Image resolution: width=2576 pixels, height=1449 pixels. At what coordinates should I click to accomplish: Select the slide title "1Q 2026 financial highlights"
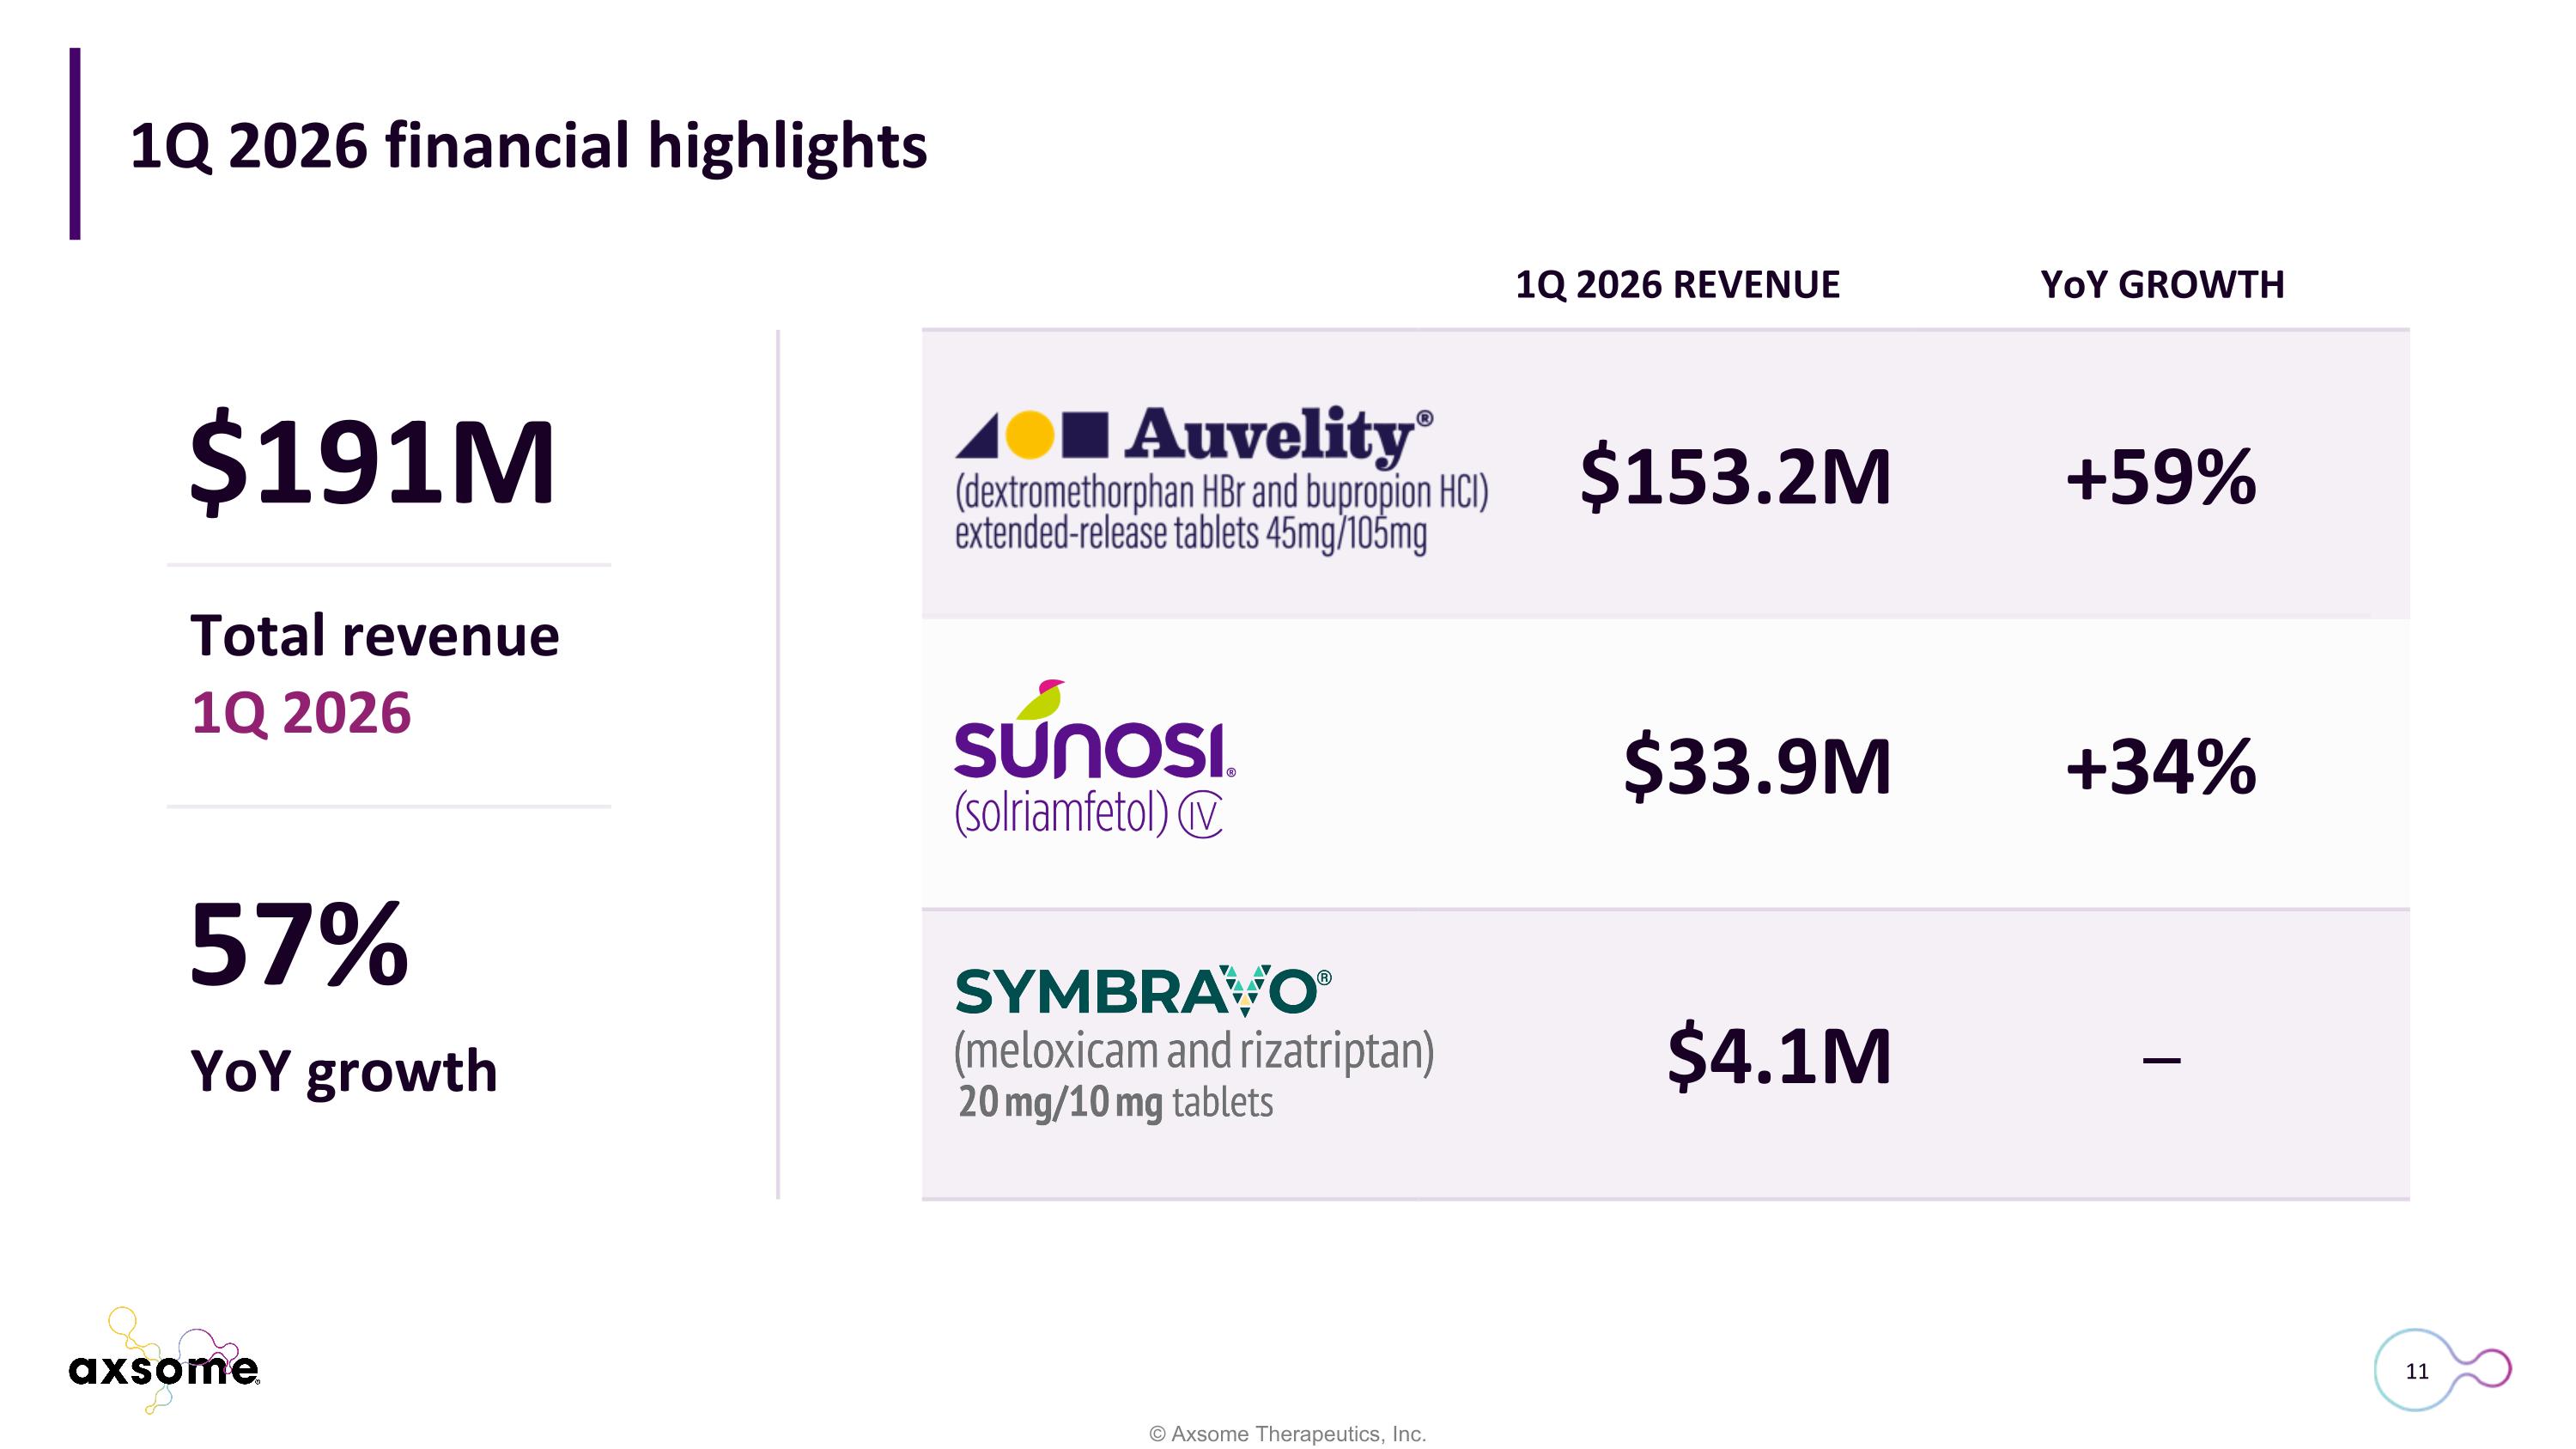pos(528,146)
